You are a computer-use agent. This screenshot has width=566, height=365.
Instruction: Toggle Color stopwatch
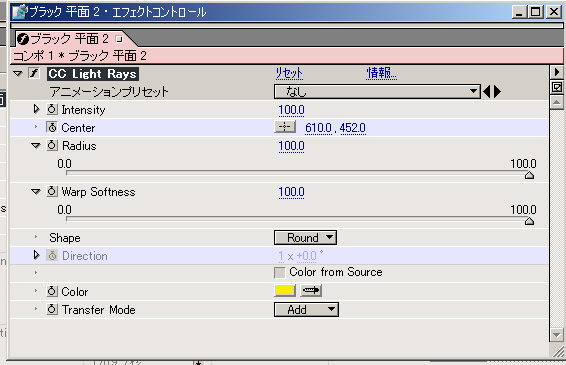pyautogui.click(x=52, y=291)
